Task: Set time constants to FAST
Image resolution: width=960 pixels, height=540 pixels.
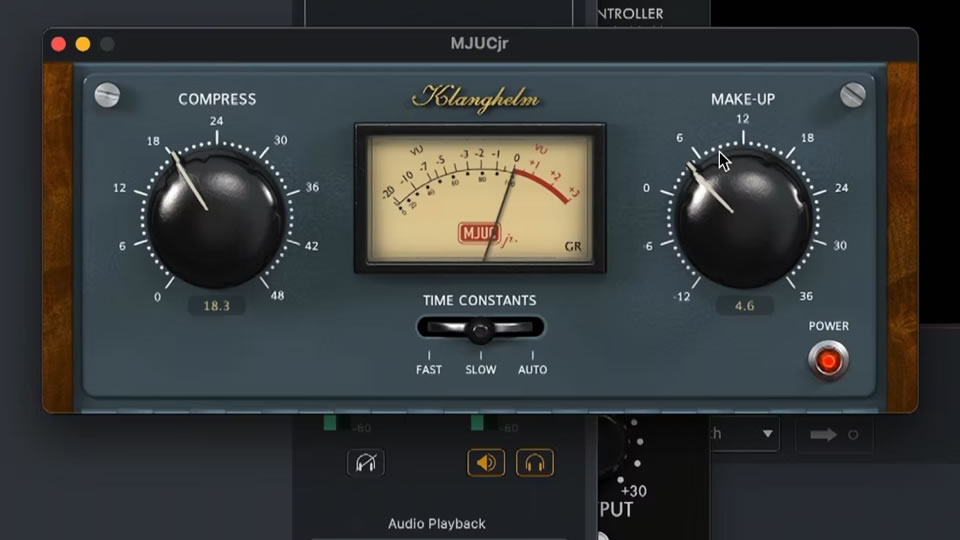Action: [429, 369]
